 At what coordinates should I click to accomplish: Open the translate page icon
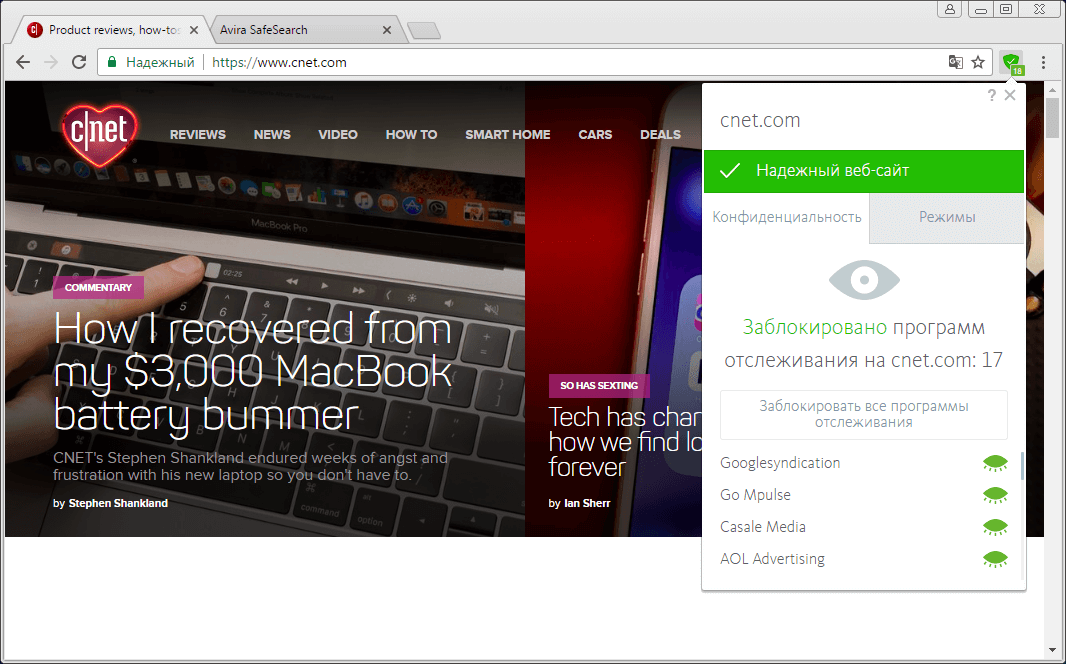955,63
